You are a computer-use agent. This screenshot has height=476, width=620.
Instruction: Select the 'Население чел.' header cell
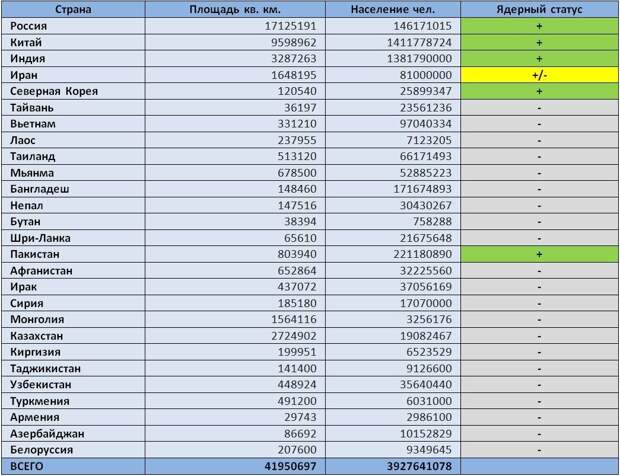coord(393,9)
